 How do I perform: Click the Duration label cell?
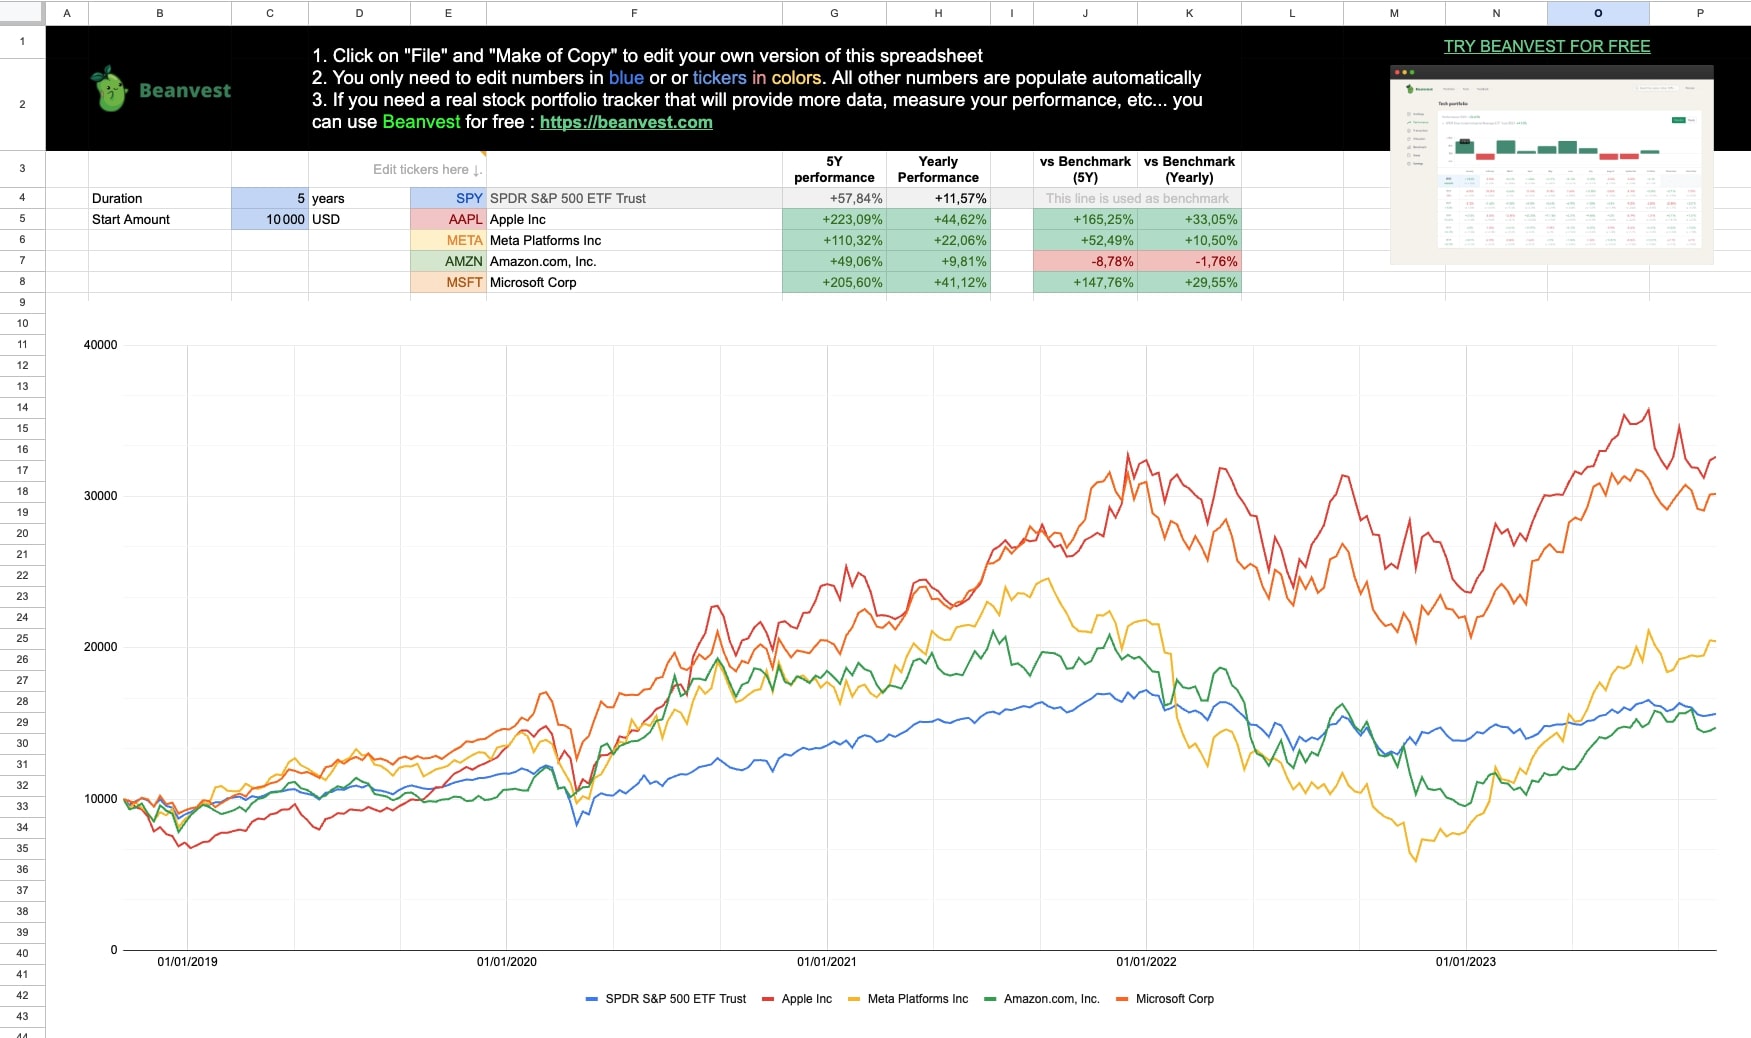(x=160, y=198)
